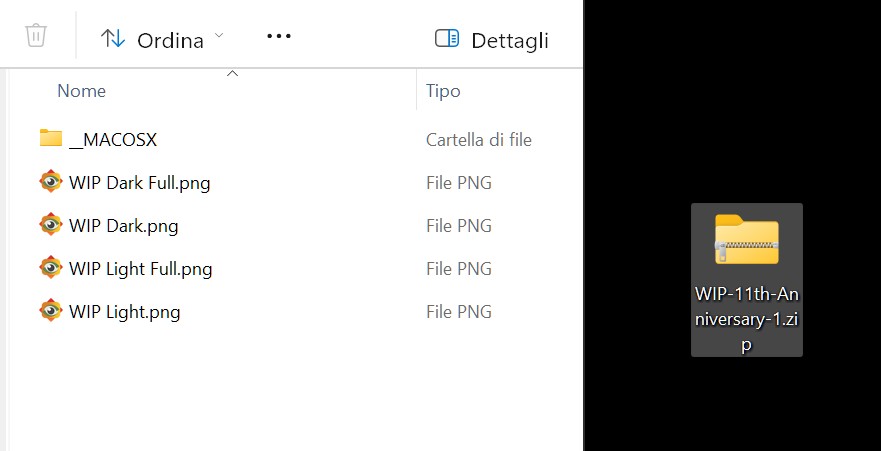Select the __MACOSX folder name
Screen dimensions: 881x451
point(113,140)
